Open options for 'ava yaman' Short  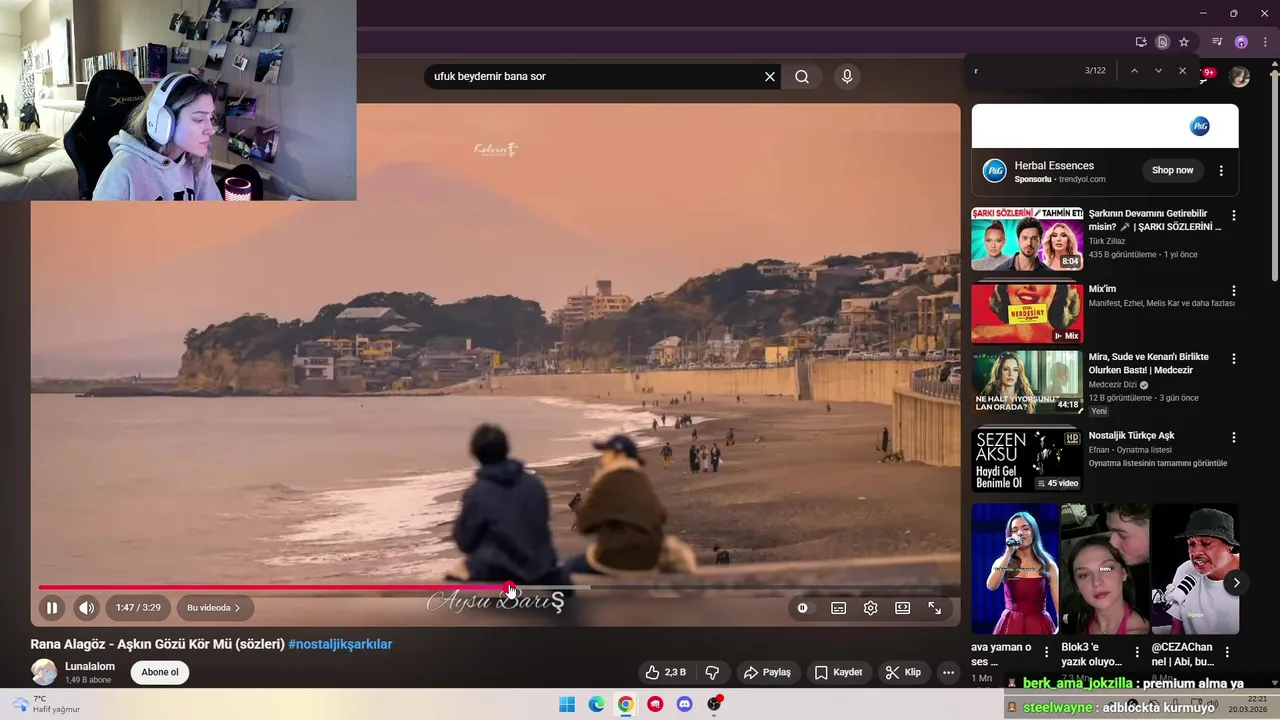1047,652
